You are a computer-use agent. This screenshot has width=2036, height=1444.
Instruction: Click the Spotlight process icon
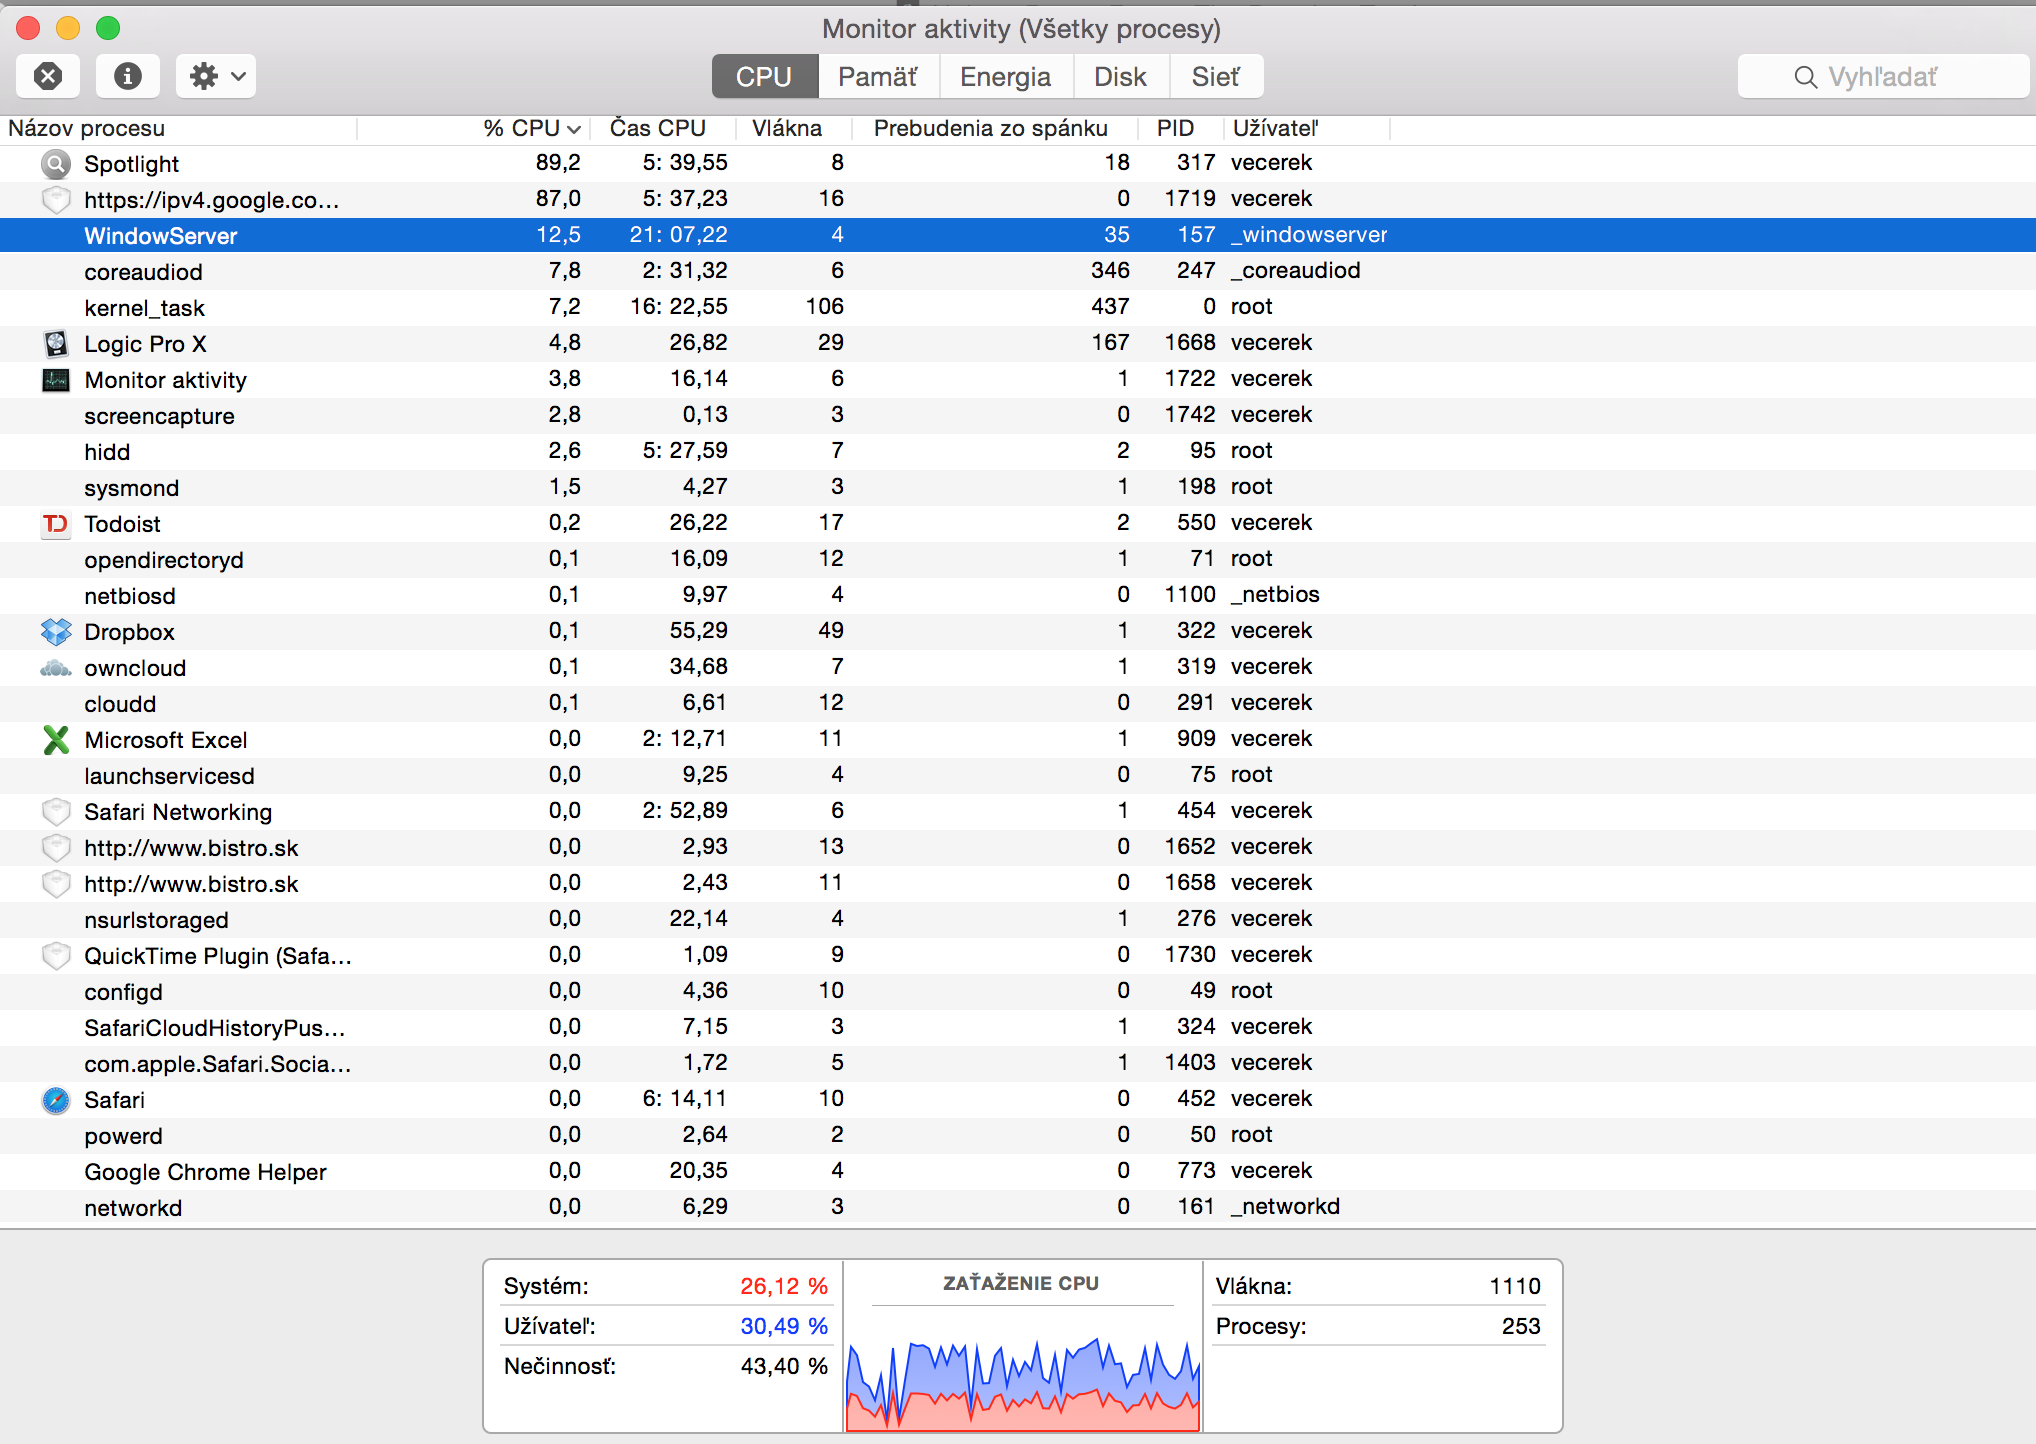tap(56, 164)
